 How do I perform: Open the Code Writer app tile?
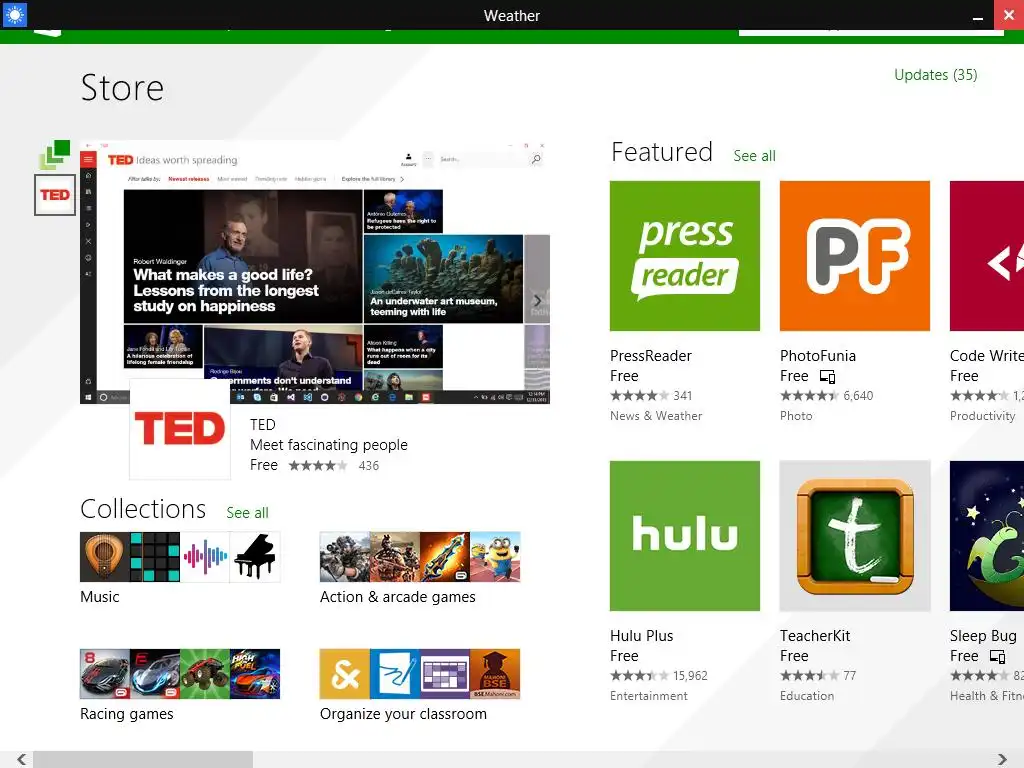(987, 255)
